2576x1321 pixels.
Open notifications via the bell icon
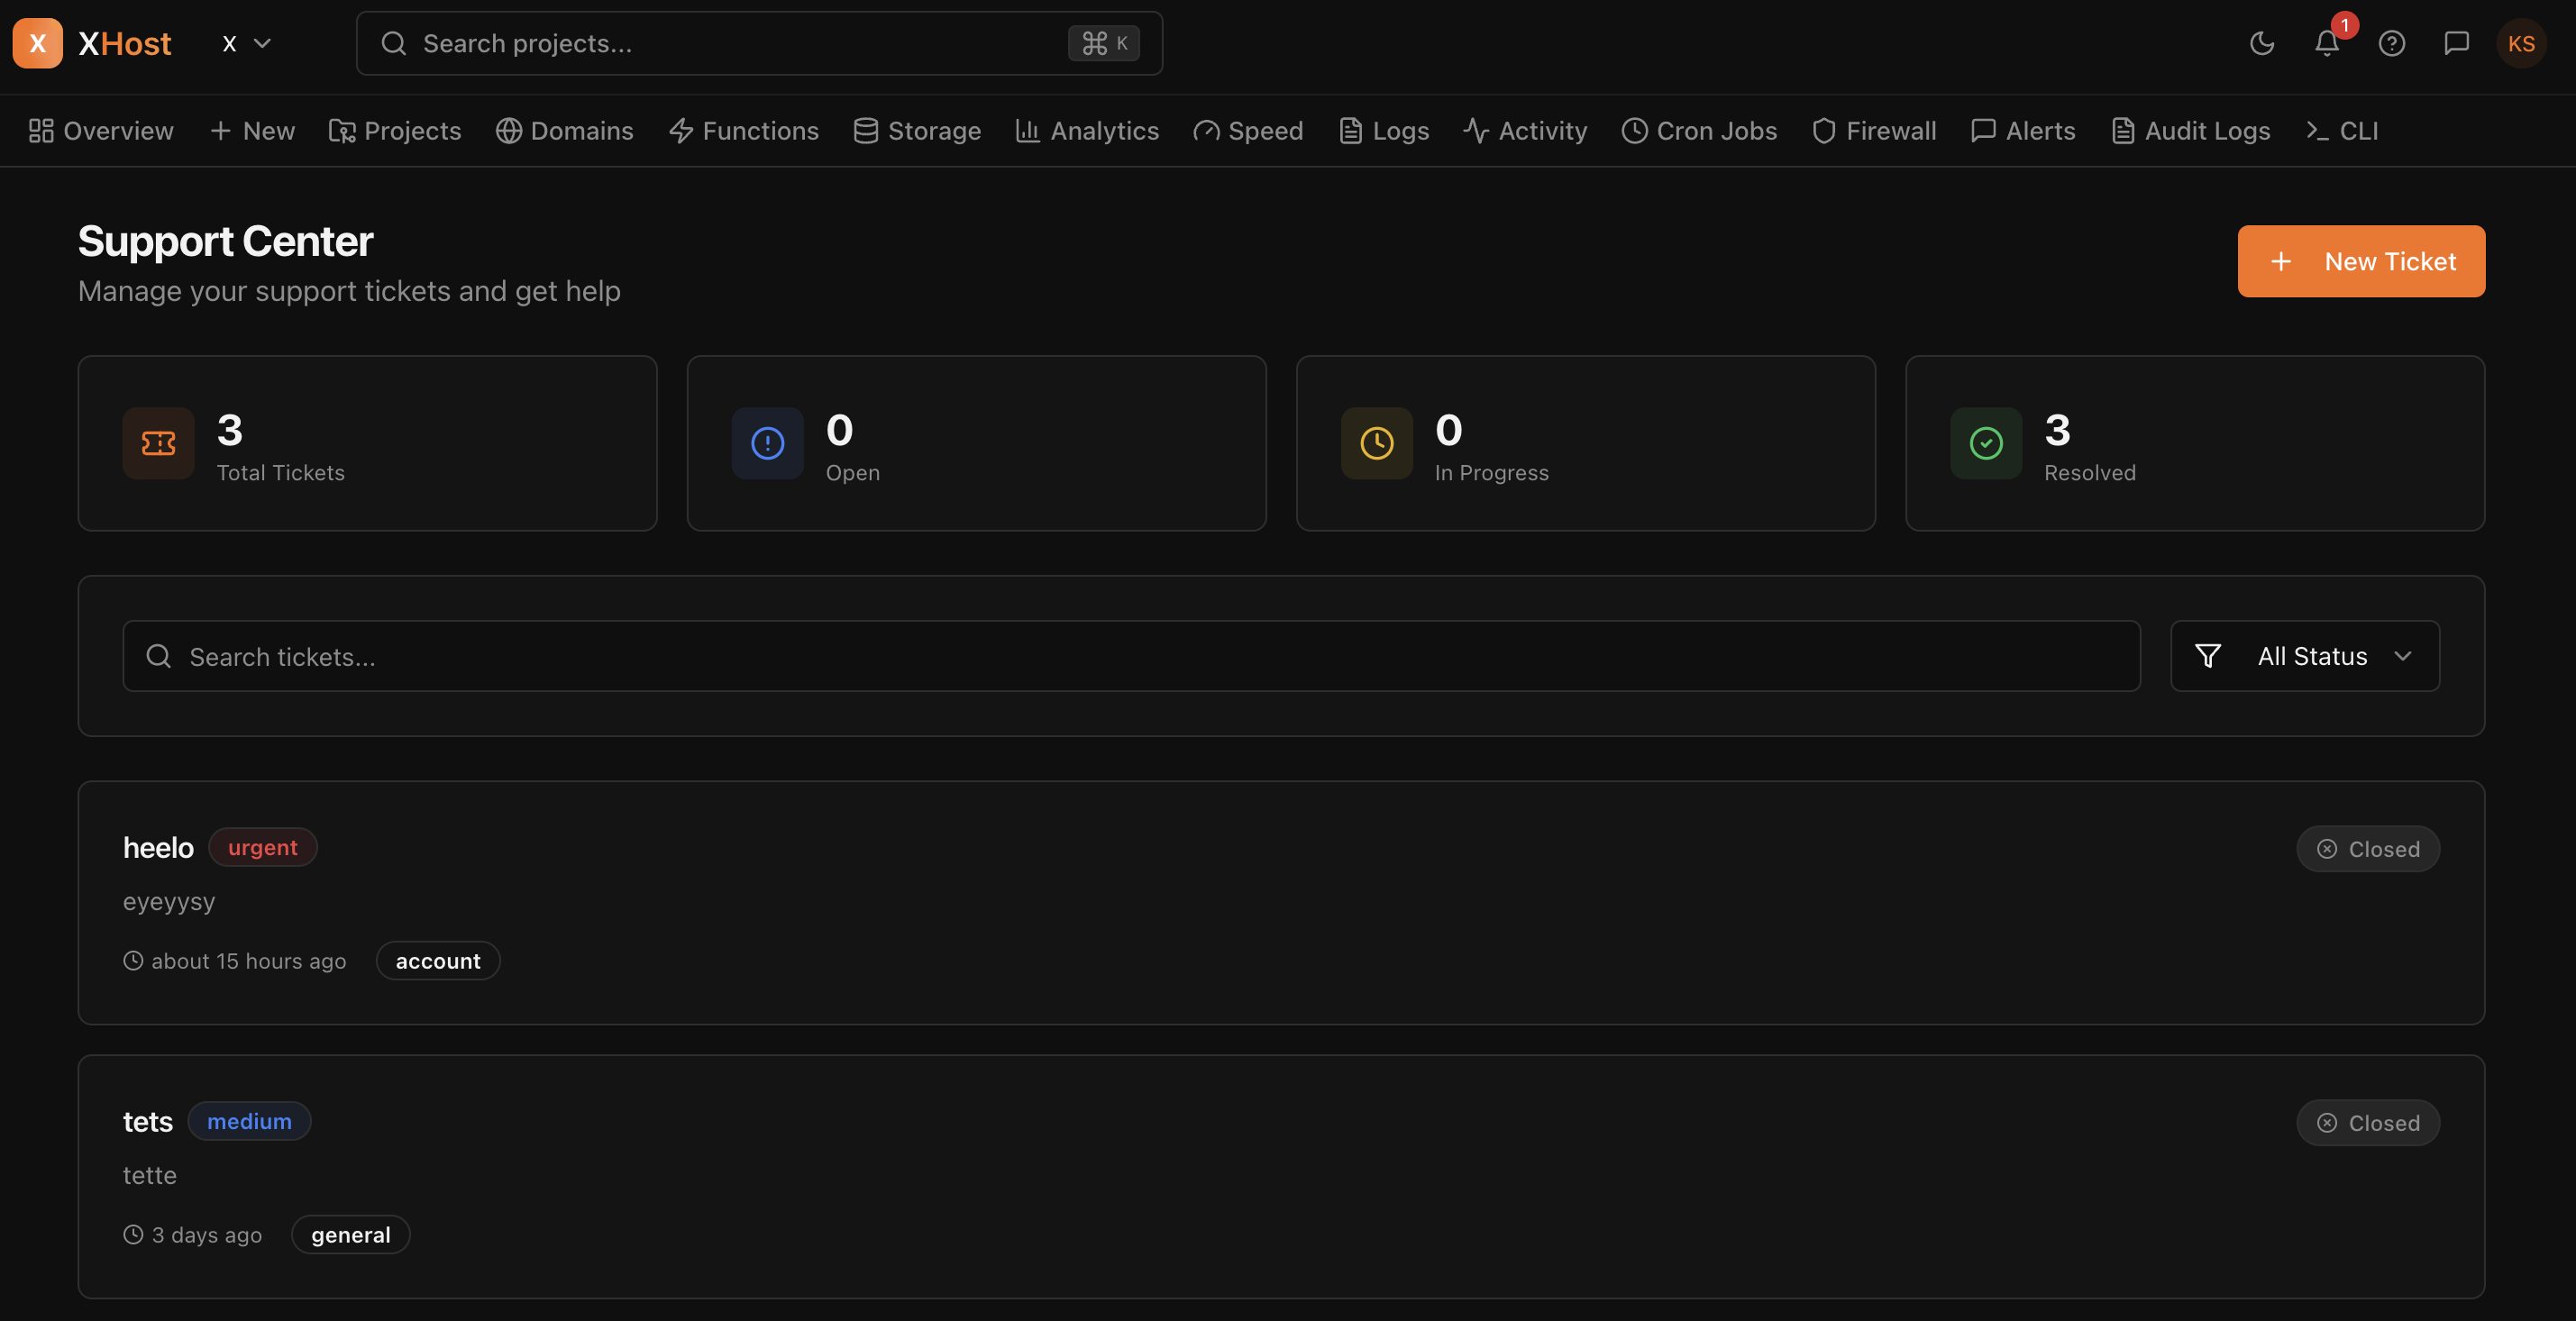[2326, 43]
